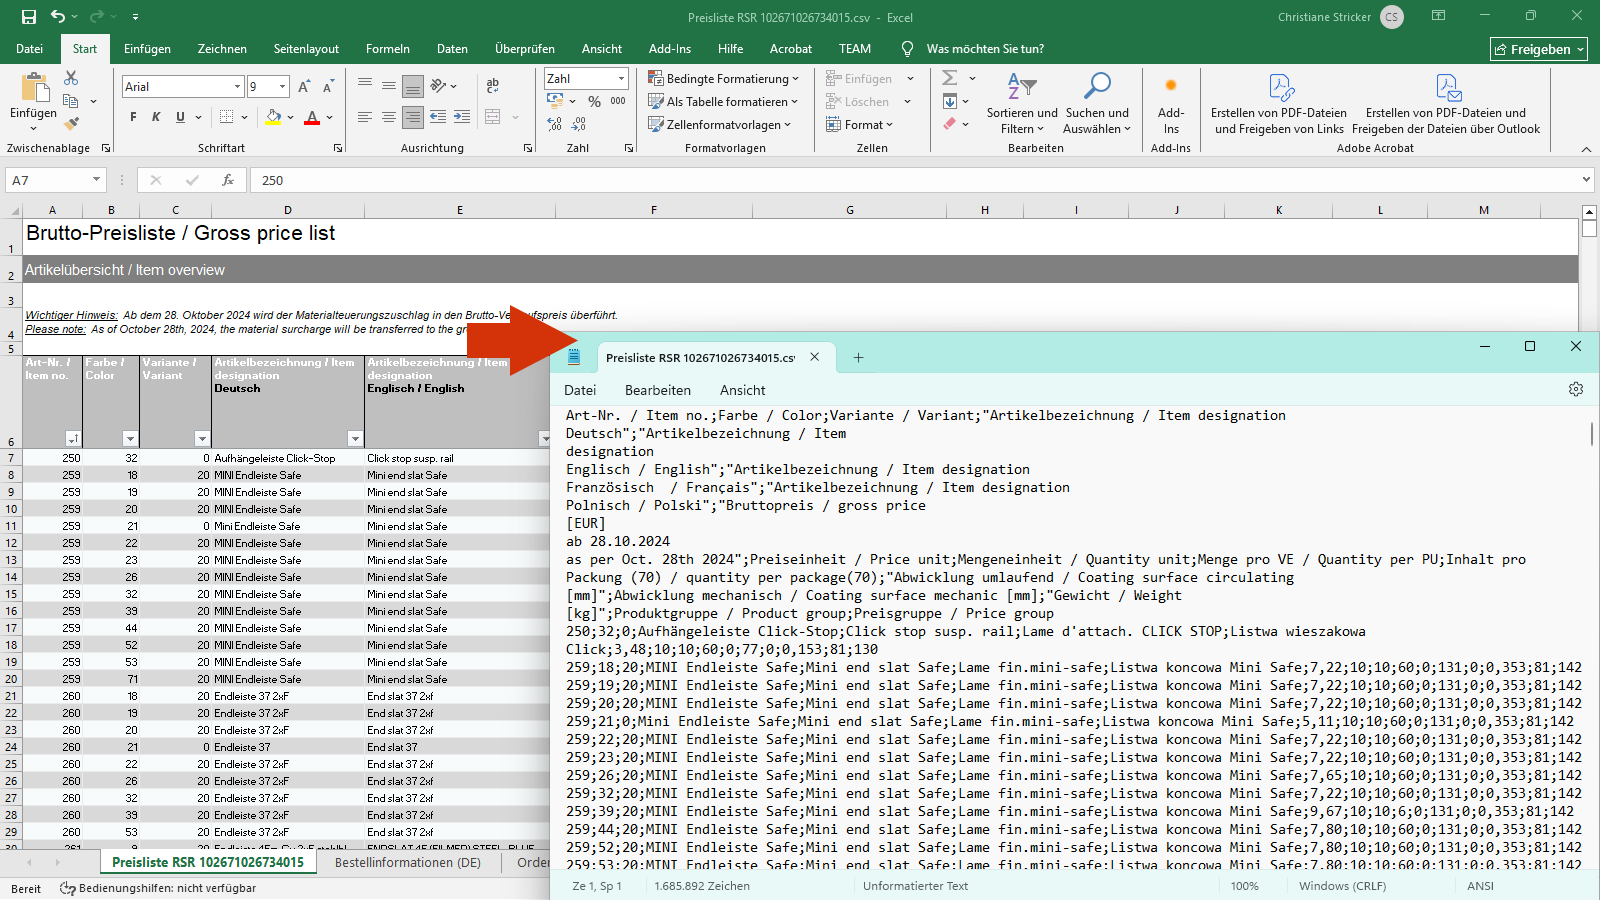Toggle bold formatting (F)
Viewport: 1600px width, 900px height.
click(133, 117)
